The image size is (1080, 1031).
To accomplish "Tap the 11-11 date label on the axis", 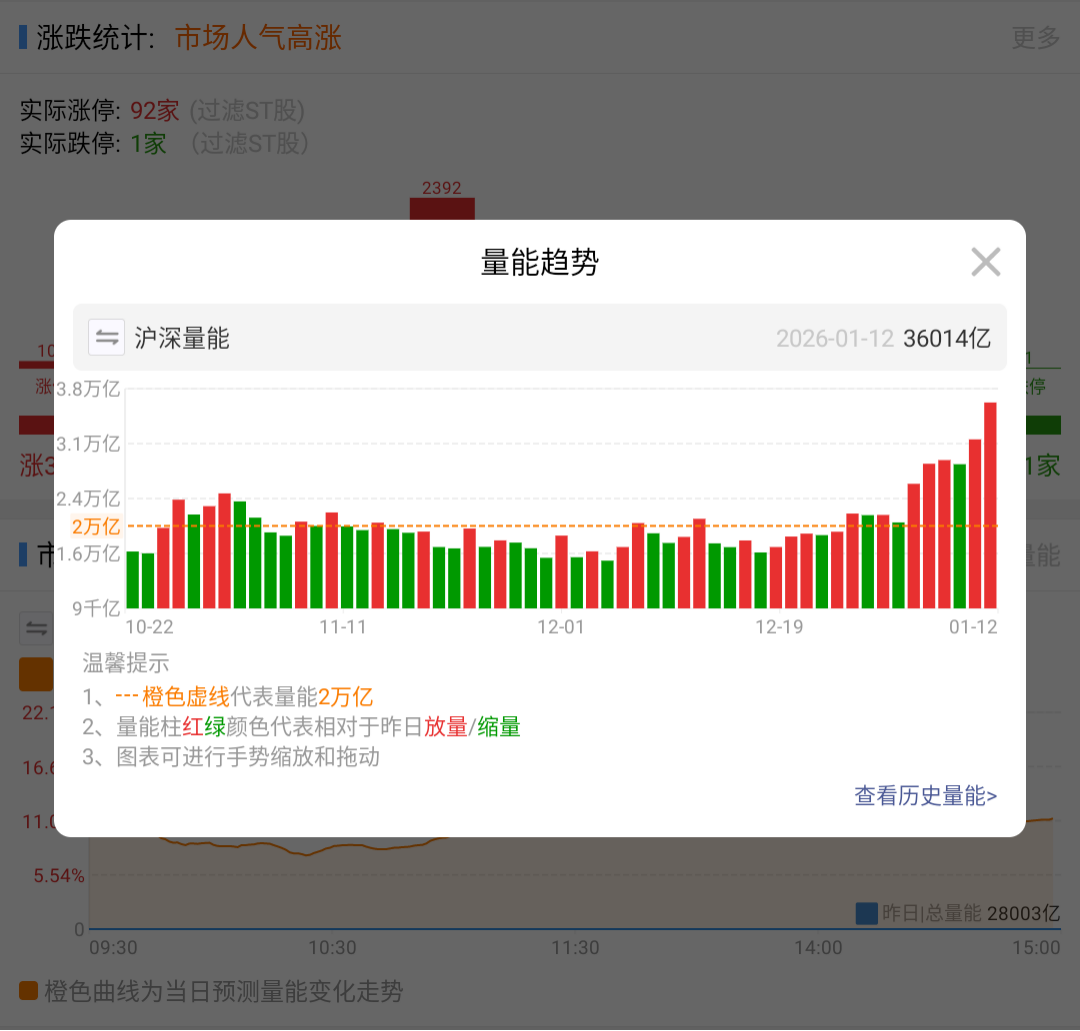I will [x=343, y=628].
